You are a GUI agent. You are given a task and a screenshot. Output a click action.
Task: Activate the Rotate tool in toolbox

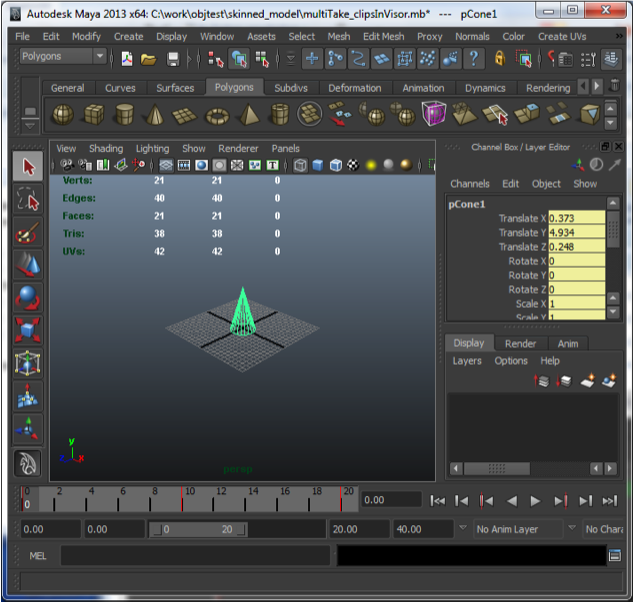tap(28, 298)
